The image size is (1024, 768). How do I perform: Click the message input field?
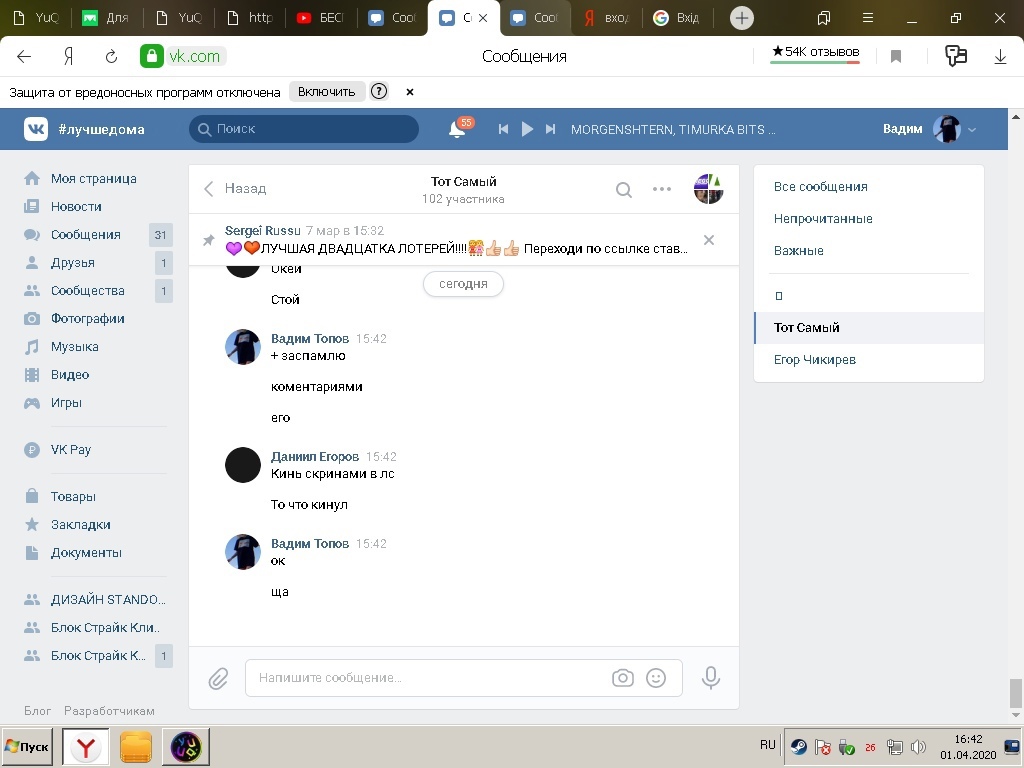(425, 678)
